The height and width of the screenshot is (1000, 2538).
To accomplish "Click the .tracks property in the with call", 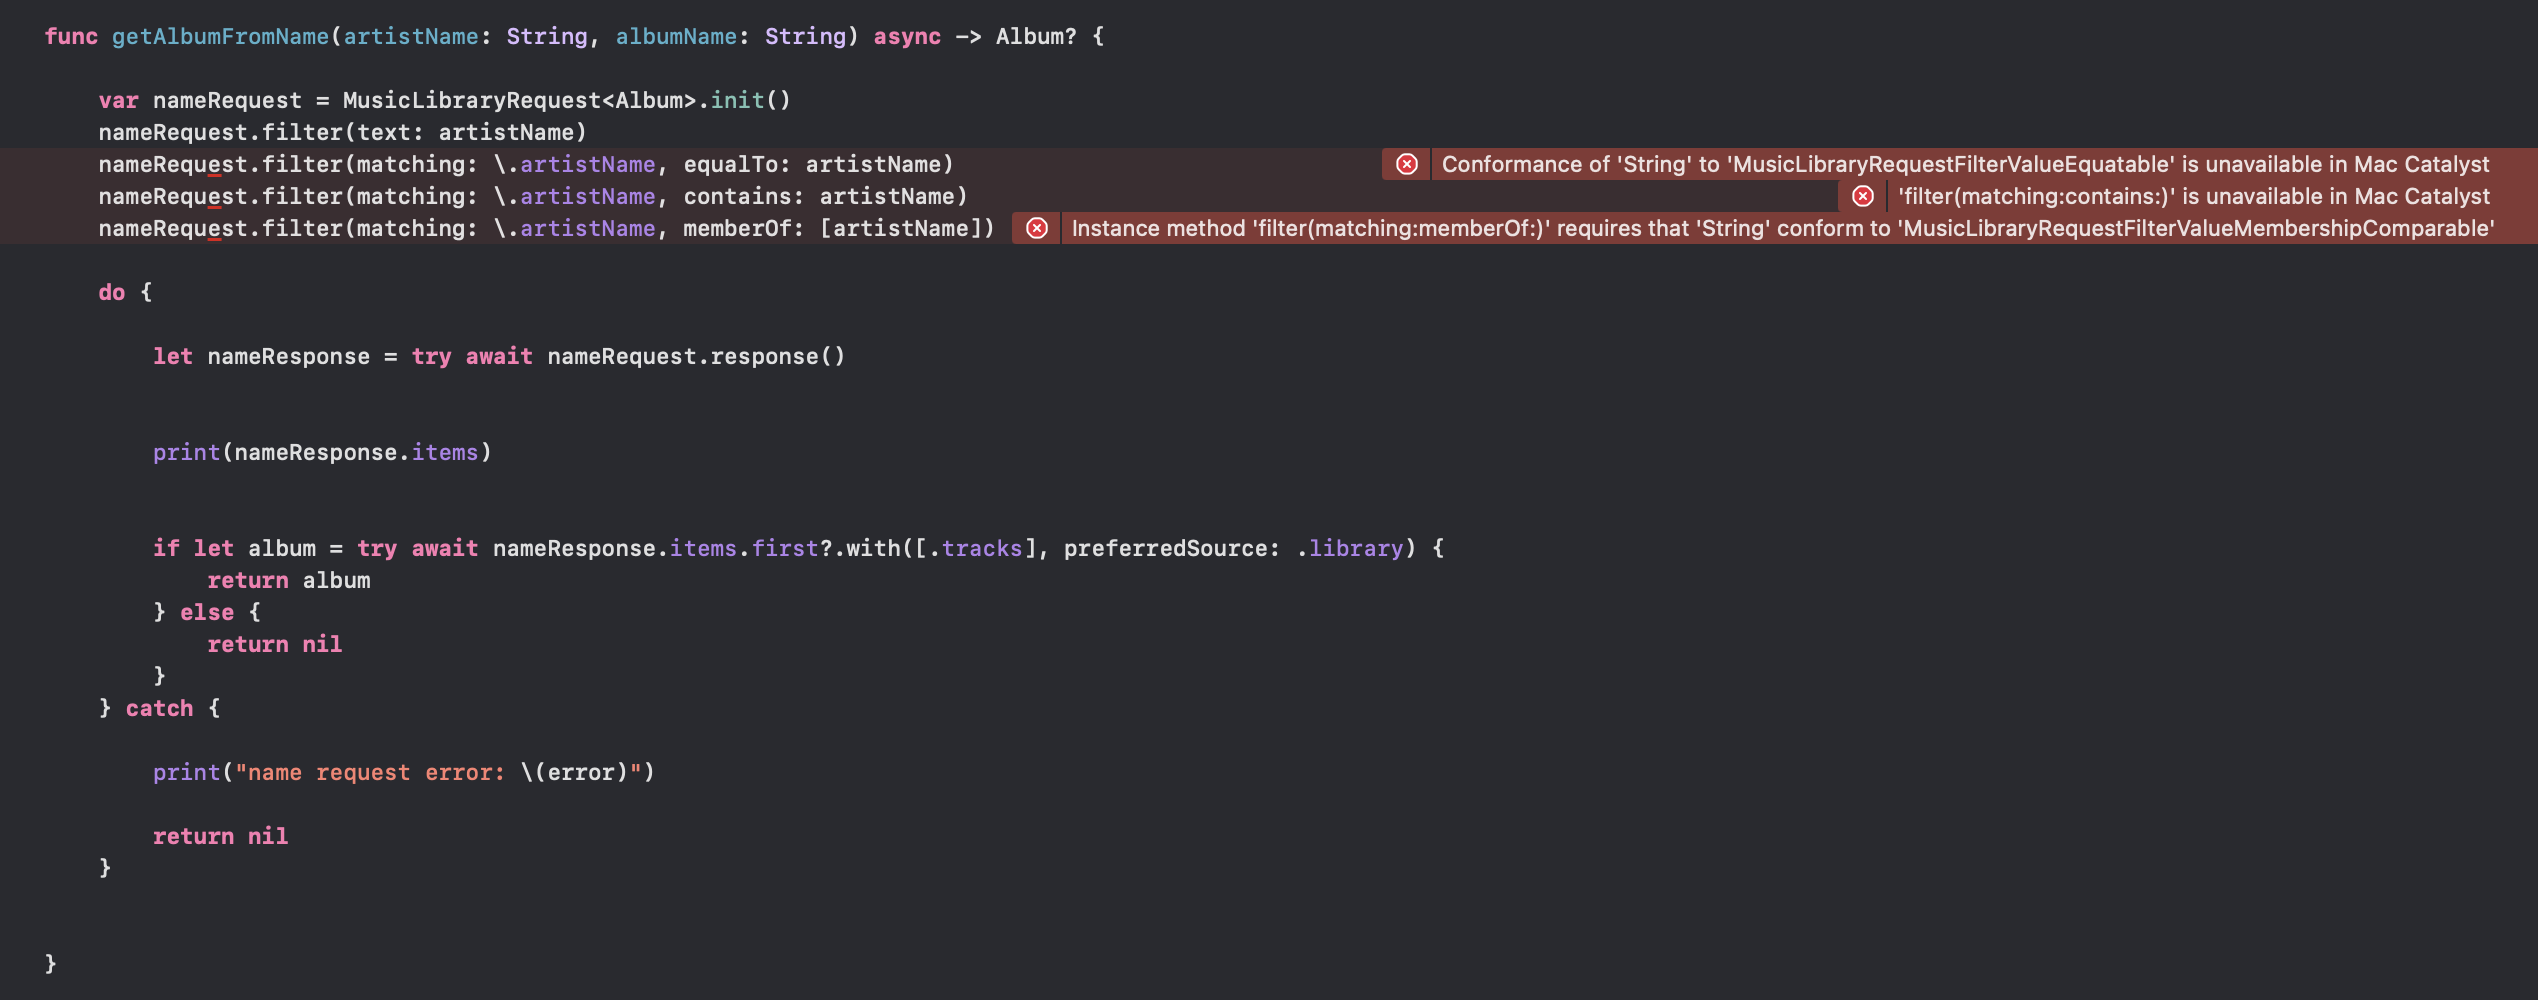I will (980, 548).
